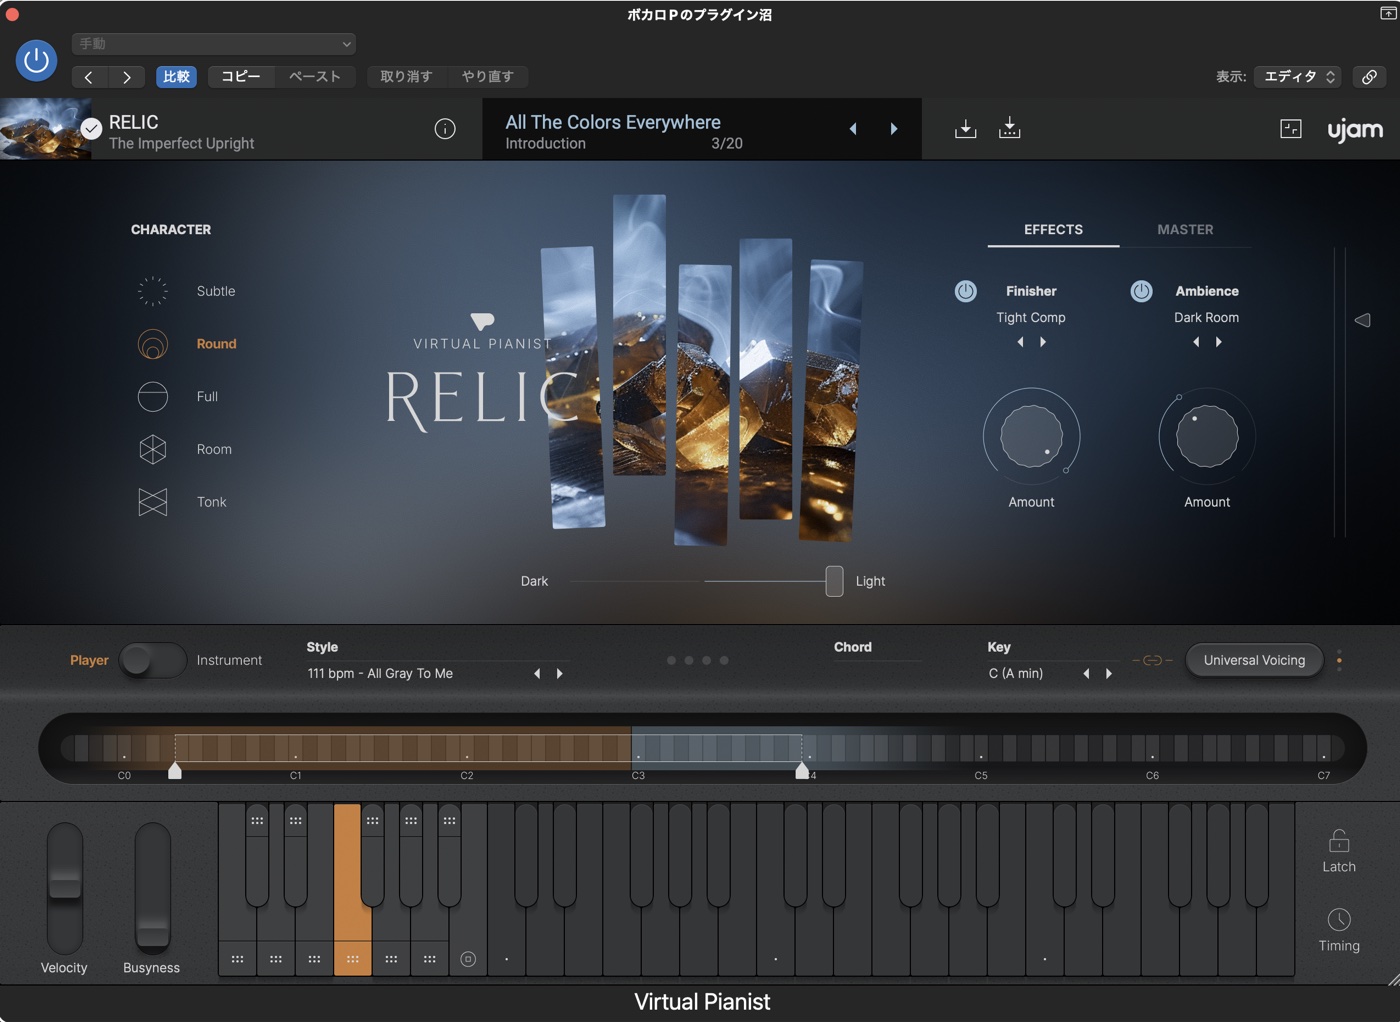Image resolution: width=1400 pixels, height=1022 pixels.
Task: Select the Subtle character icon
Action: click(153, 291)
